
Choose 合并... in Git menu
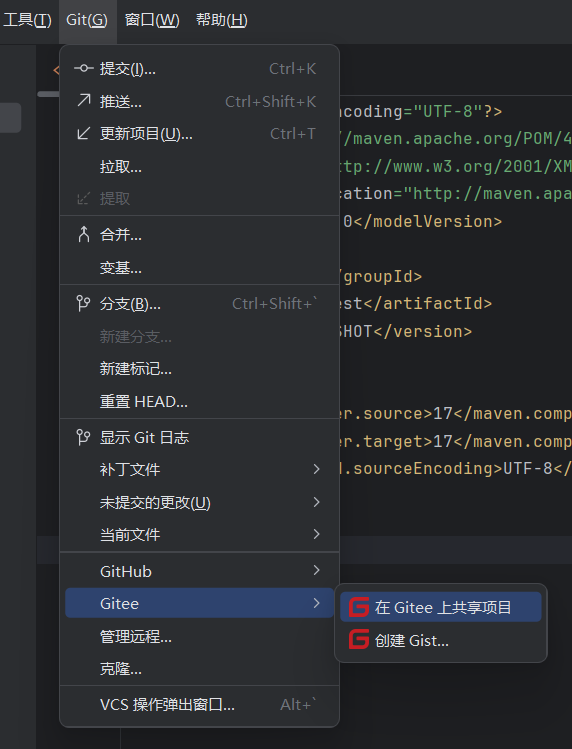(x=199, y=235)
